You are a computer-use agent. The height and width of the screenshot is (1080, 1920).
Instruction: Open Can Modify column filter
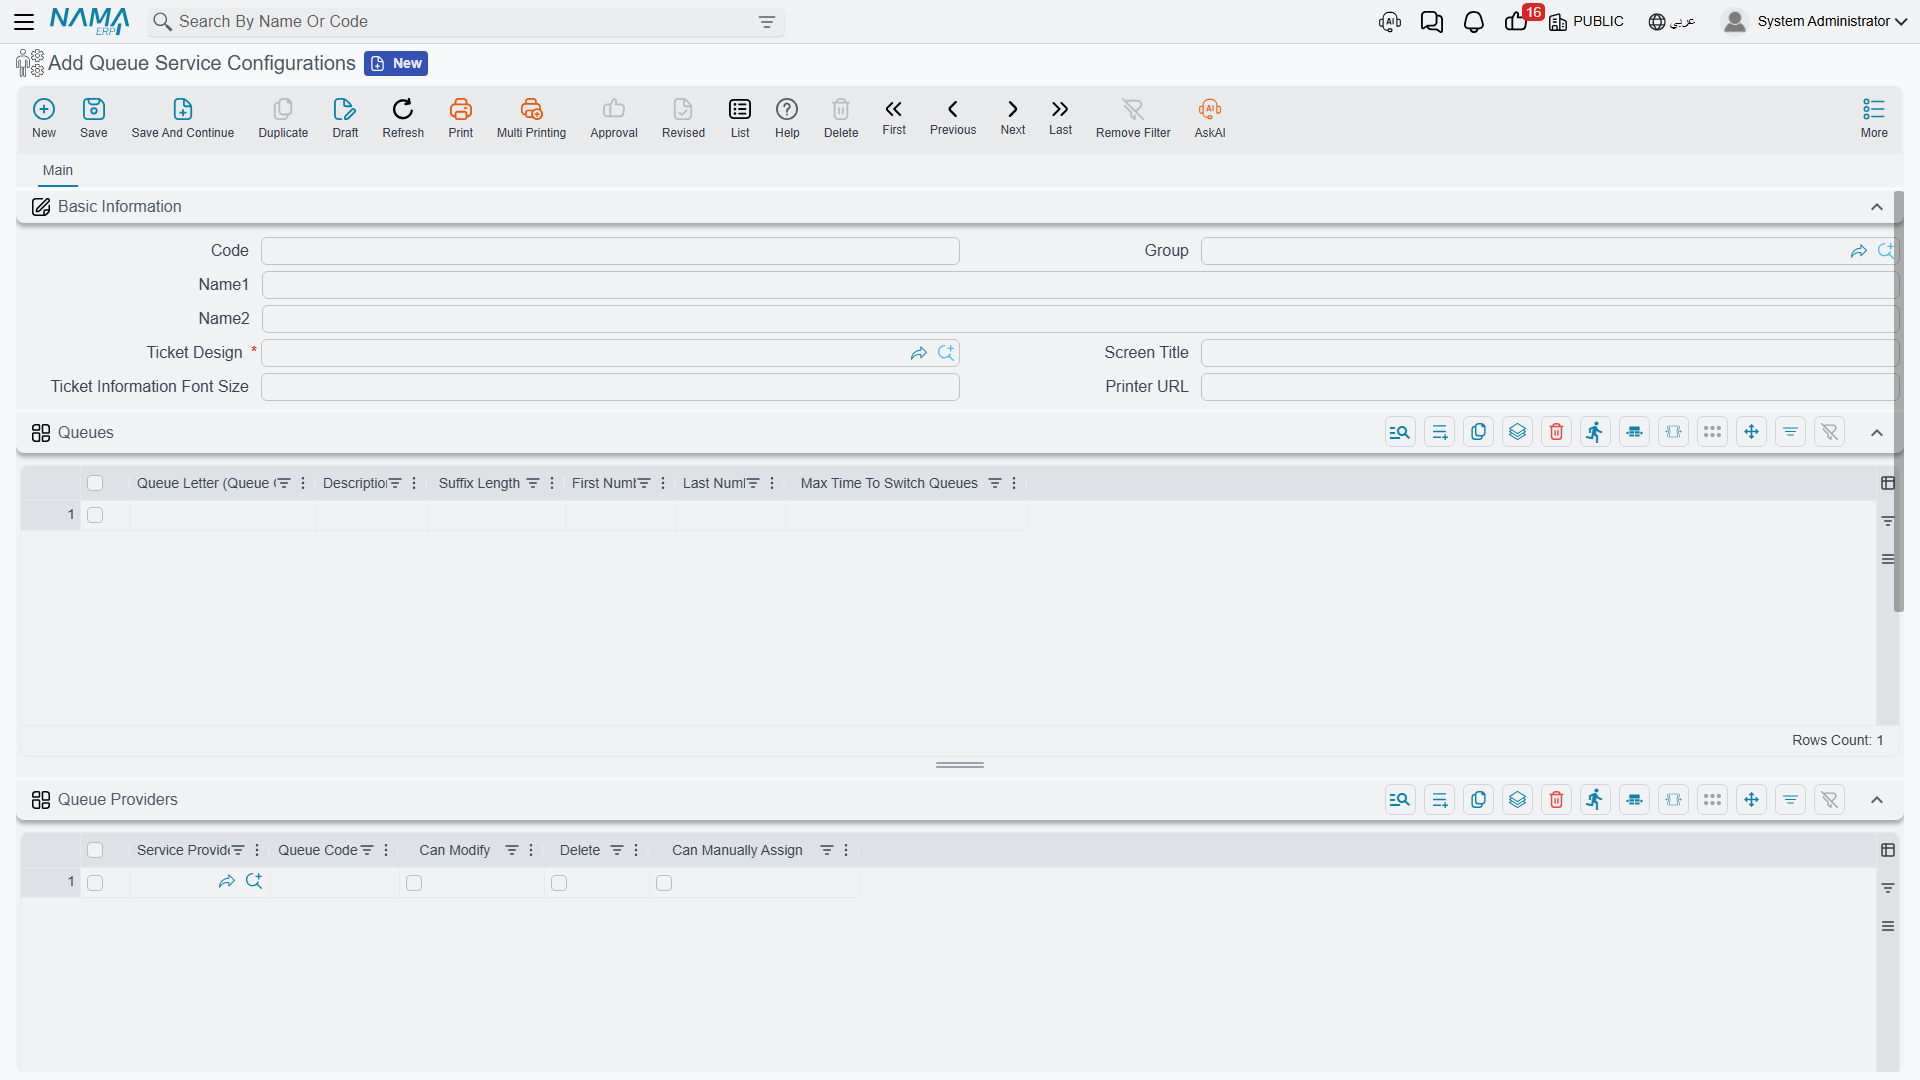coord(512,850)
